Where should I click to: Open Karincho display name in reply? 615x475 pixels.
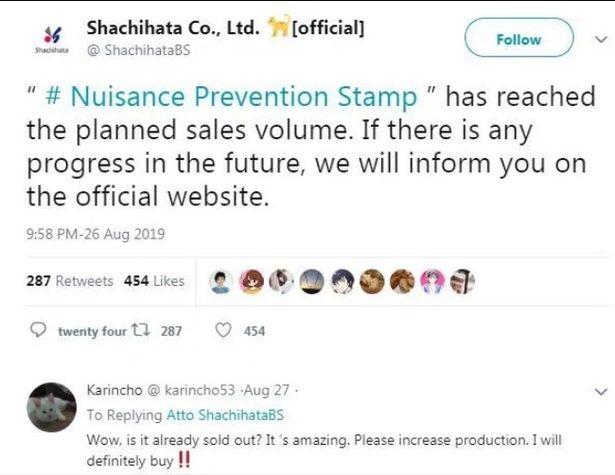114,390
